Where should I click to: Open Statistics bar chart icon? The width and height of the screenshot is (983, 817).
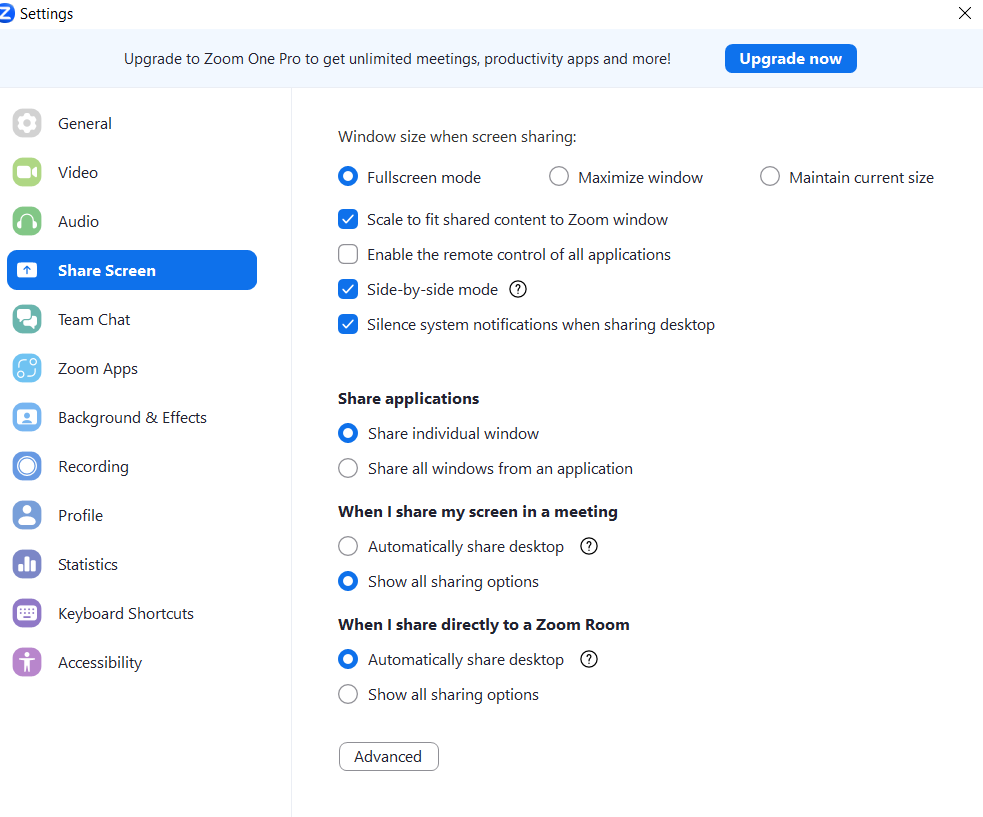click(x=27, y=564)
